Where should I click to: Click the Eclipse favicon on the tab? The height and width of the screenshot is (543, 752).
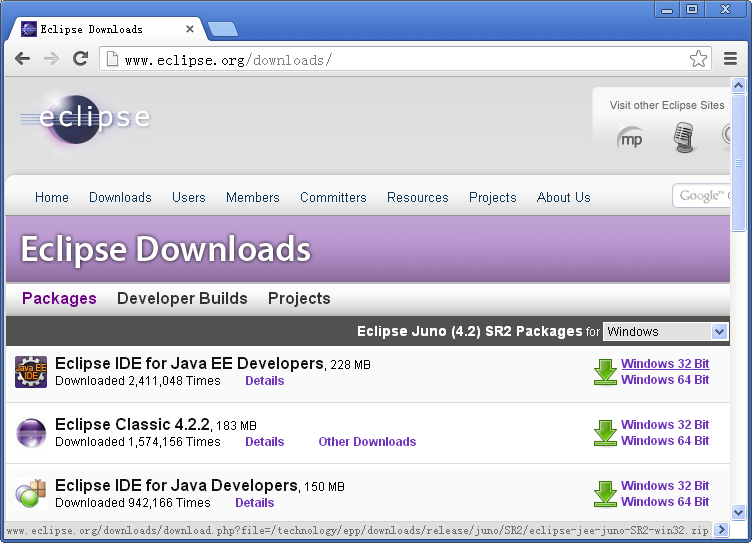click(x=29, y=29)
